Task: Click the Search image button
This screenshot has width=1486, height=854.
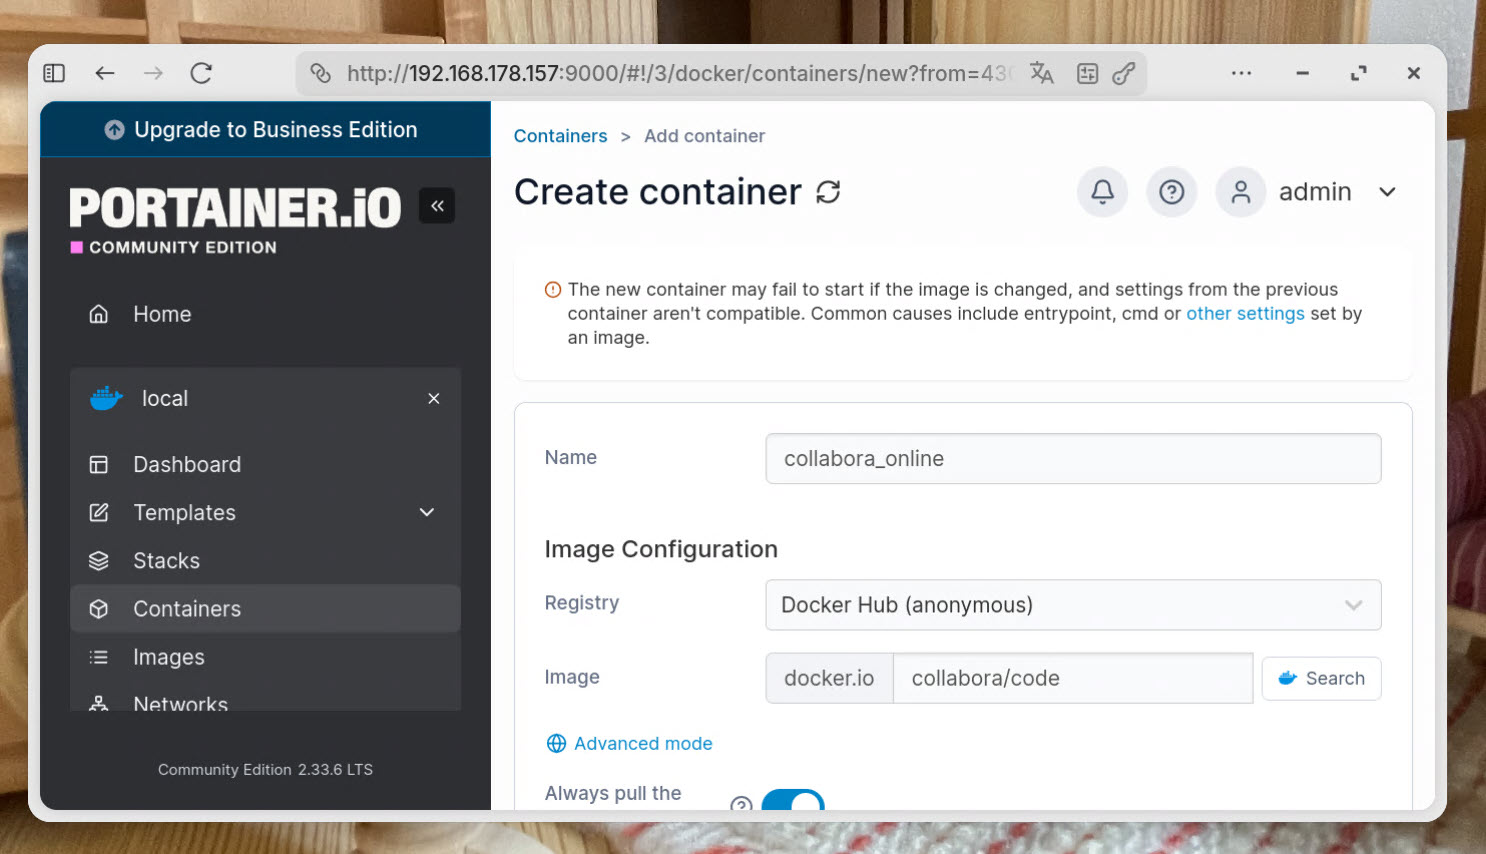Action: (1321, 679)
